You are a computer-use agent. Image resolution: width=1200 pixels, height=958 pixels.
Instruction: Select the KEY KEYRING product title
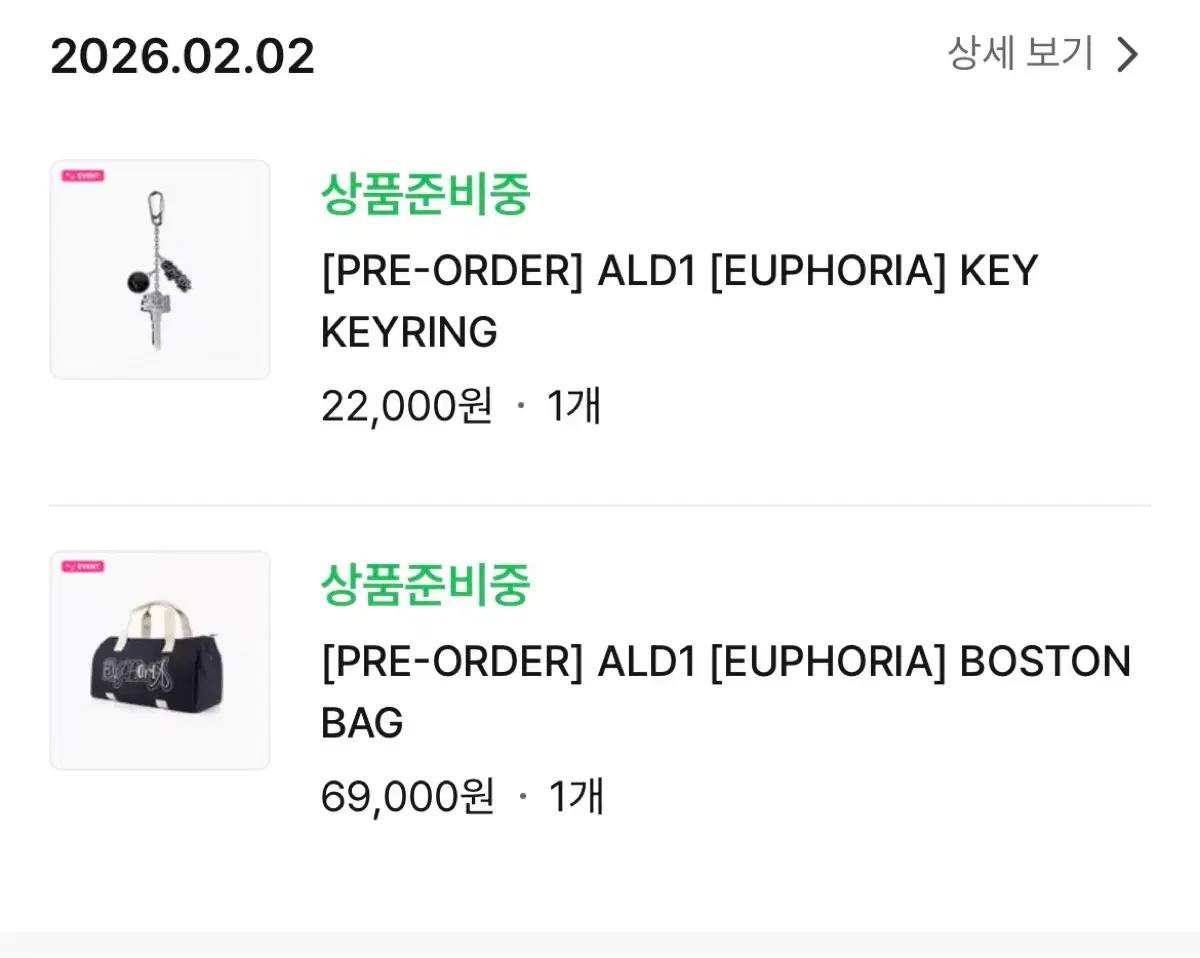coord(679,301)
